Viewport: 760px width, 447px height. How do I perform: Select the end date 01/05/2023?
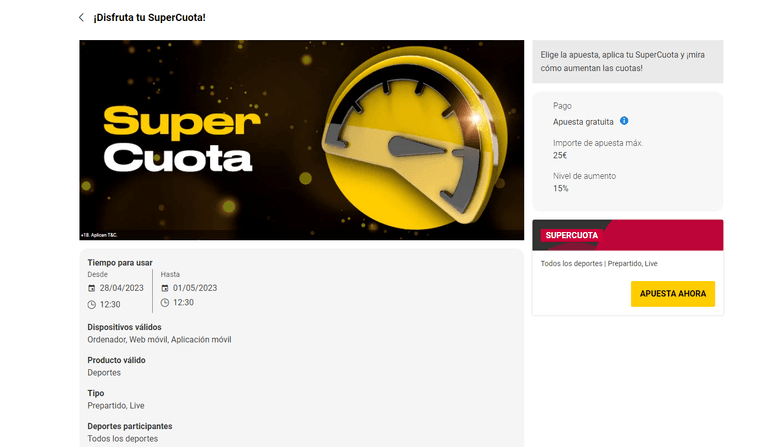194,288
